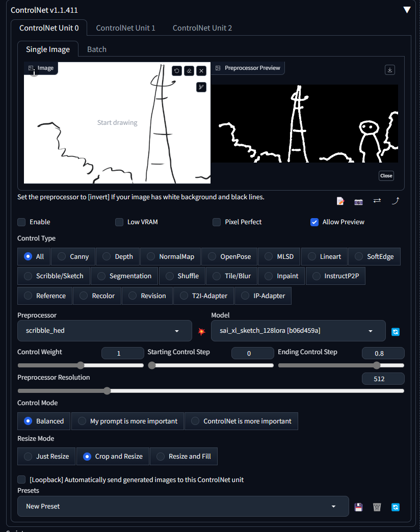The image size is (420, 532).
Task: Select the Depth control type
Action: [x=118, y=256]
